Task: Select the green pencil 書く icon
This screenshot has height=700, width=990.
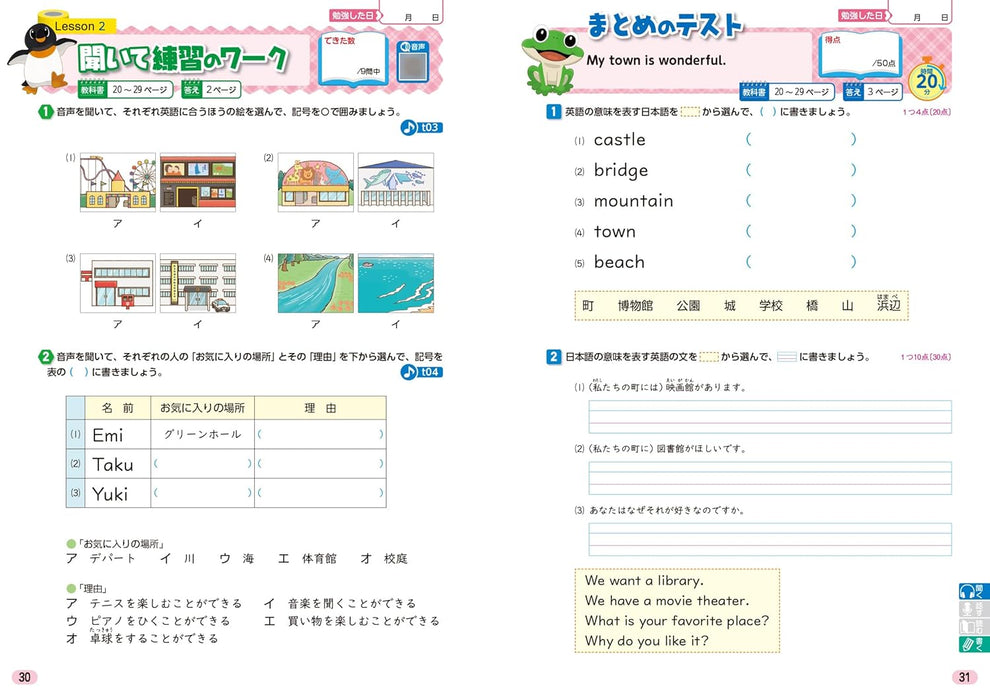Action: click(968, 645)
